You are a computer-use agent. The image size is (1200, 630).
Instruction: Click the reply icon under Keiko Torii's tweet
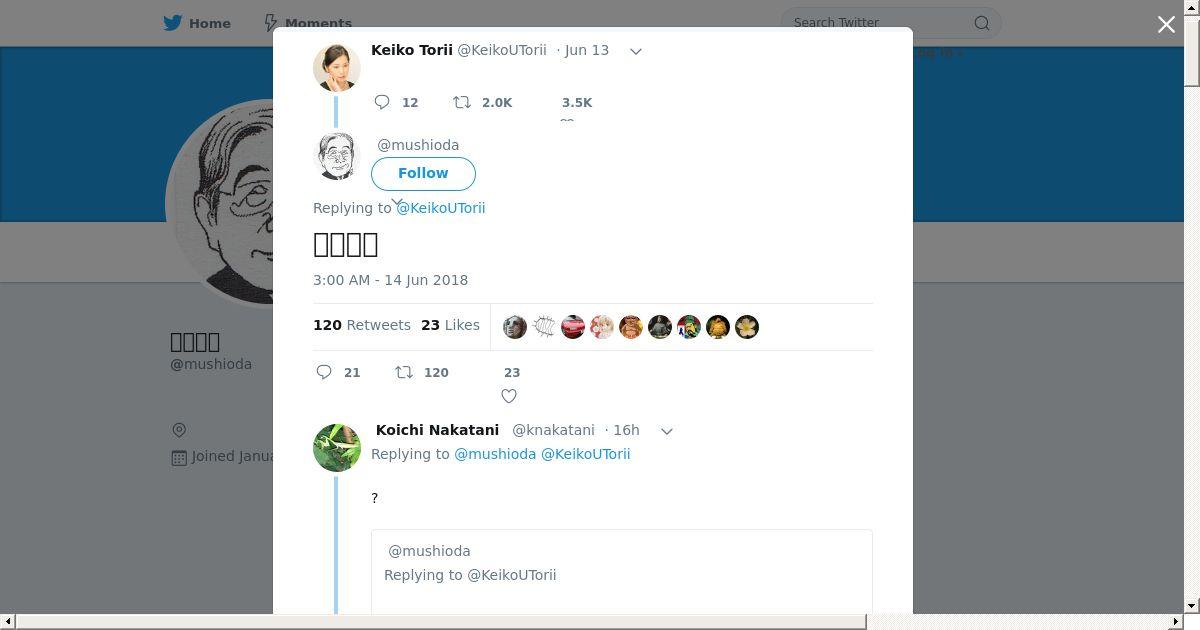click(382, 102)
